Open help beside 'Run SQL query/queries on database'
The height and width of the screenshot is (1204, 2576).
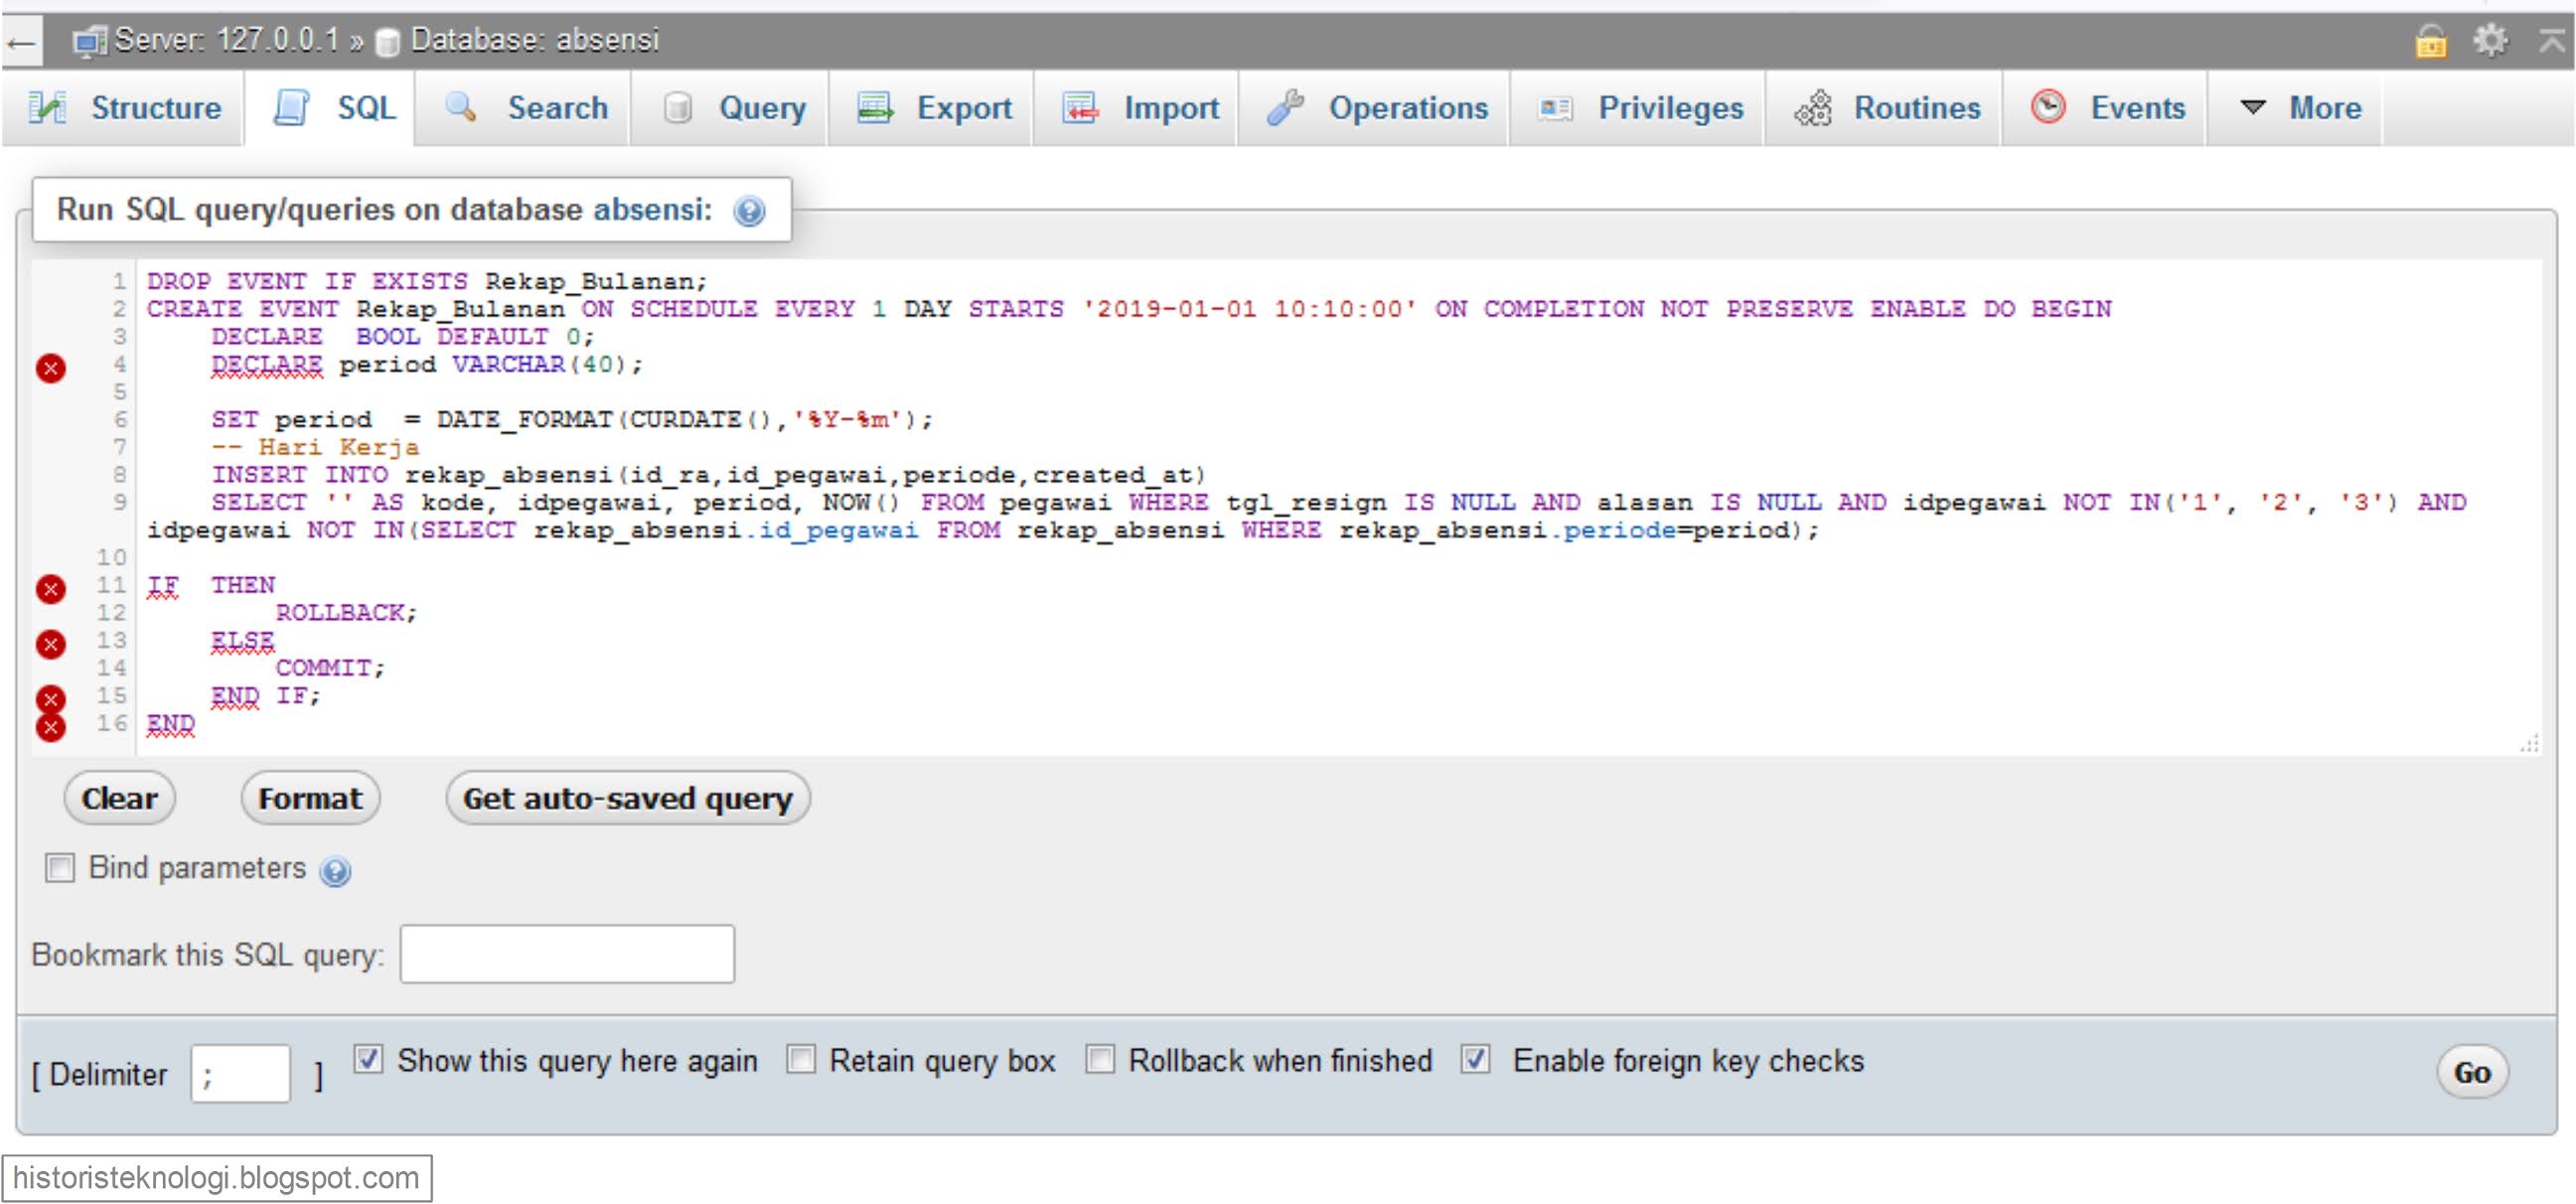748,211
